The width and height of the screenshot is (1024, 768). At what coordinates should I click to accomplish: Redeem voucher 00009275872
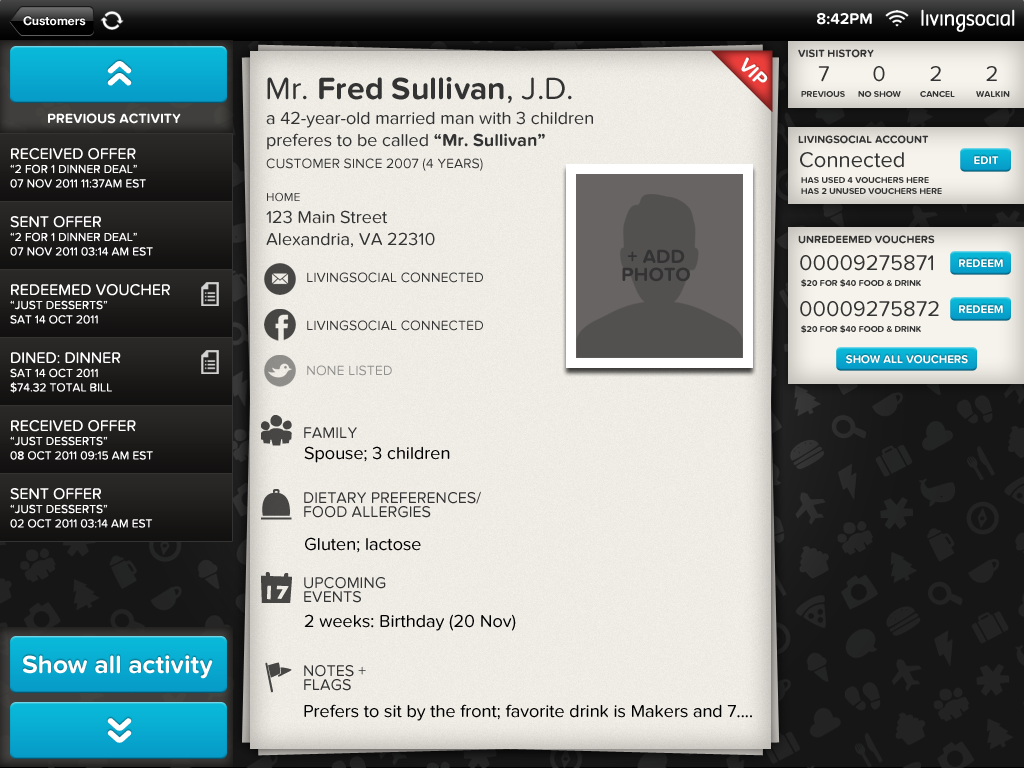(980, 309)
